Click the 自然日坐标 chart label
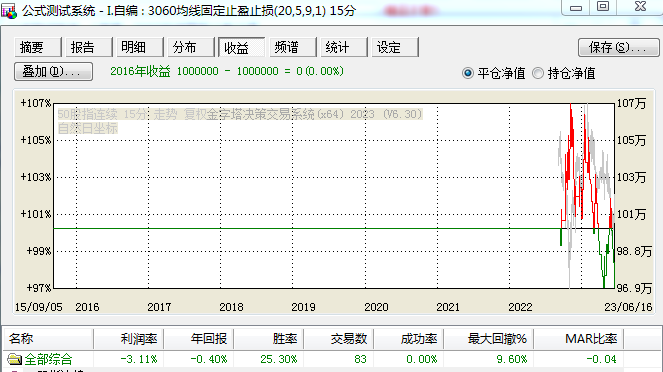 click(x=88, y=129)
